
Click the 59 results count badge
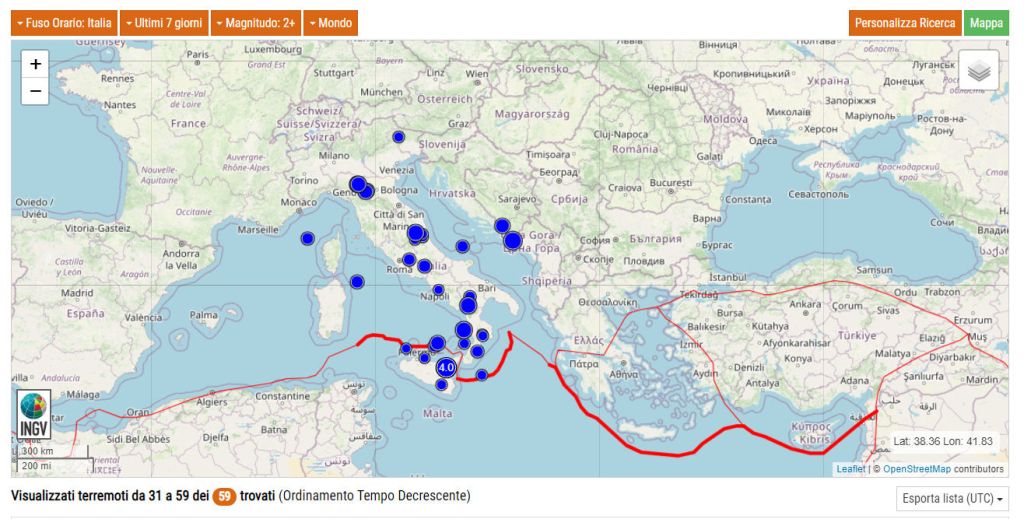(224, 496)
